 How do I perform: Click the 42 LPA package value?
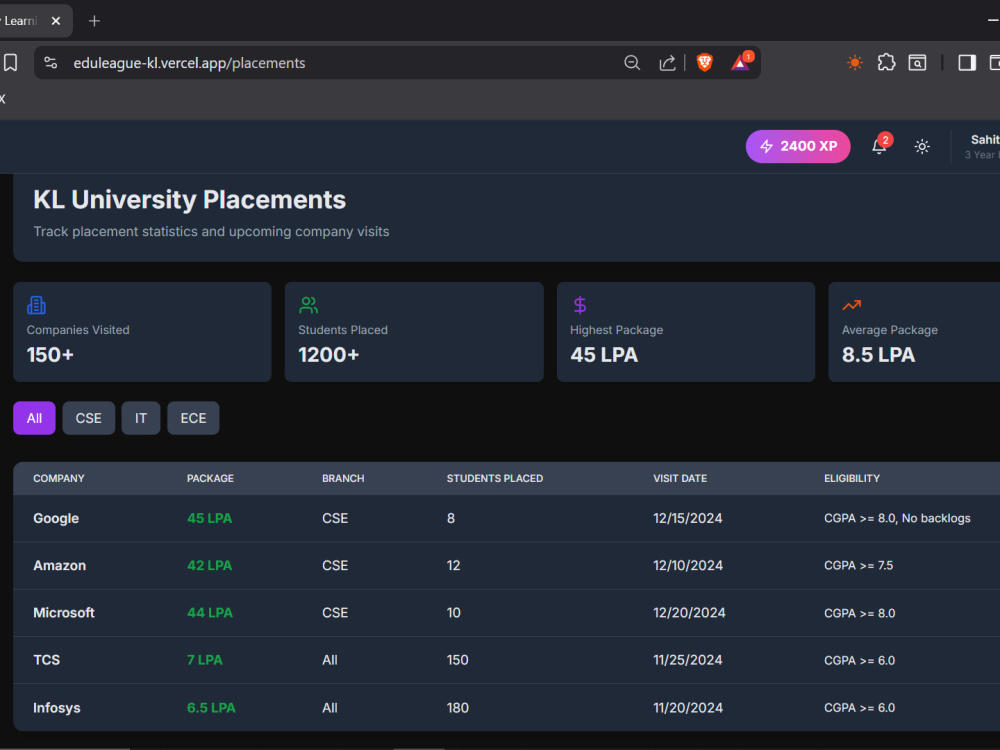[209, 566]
